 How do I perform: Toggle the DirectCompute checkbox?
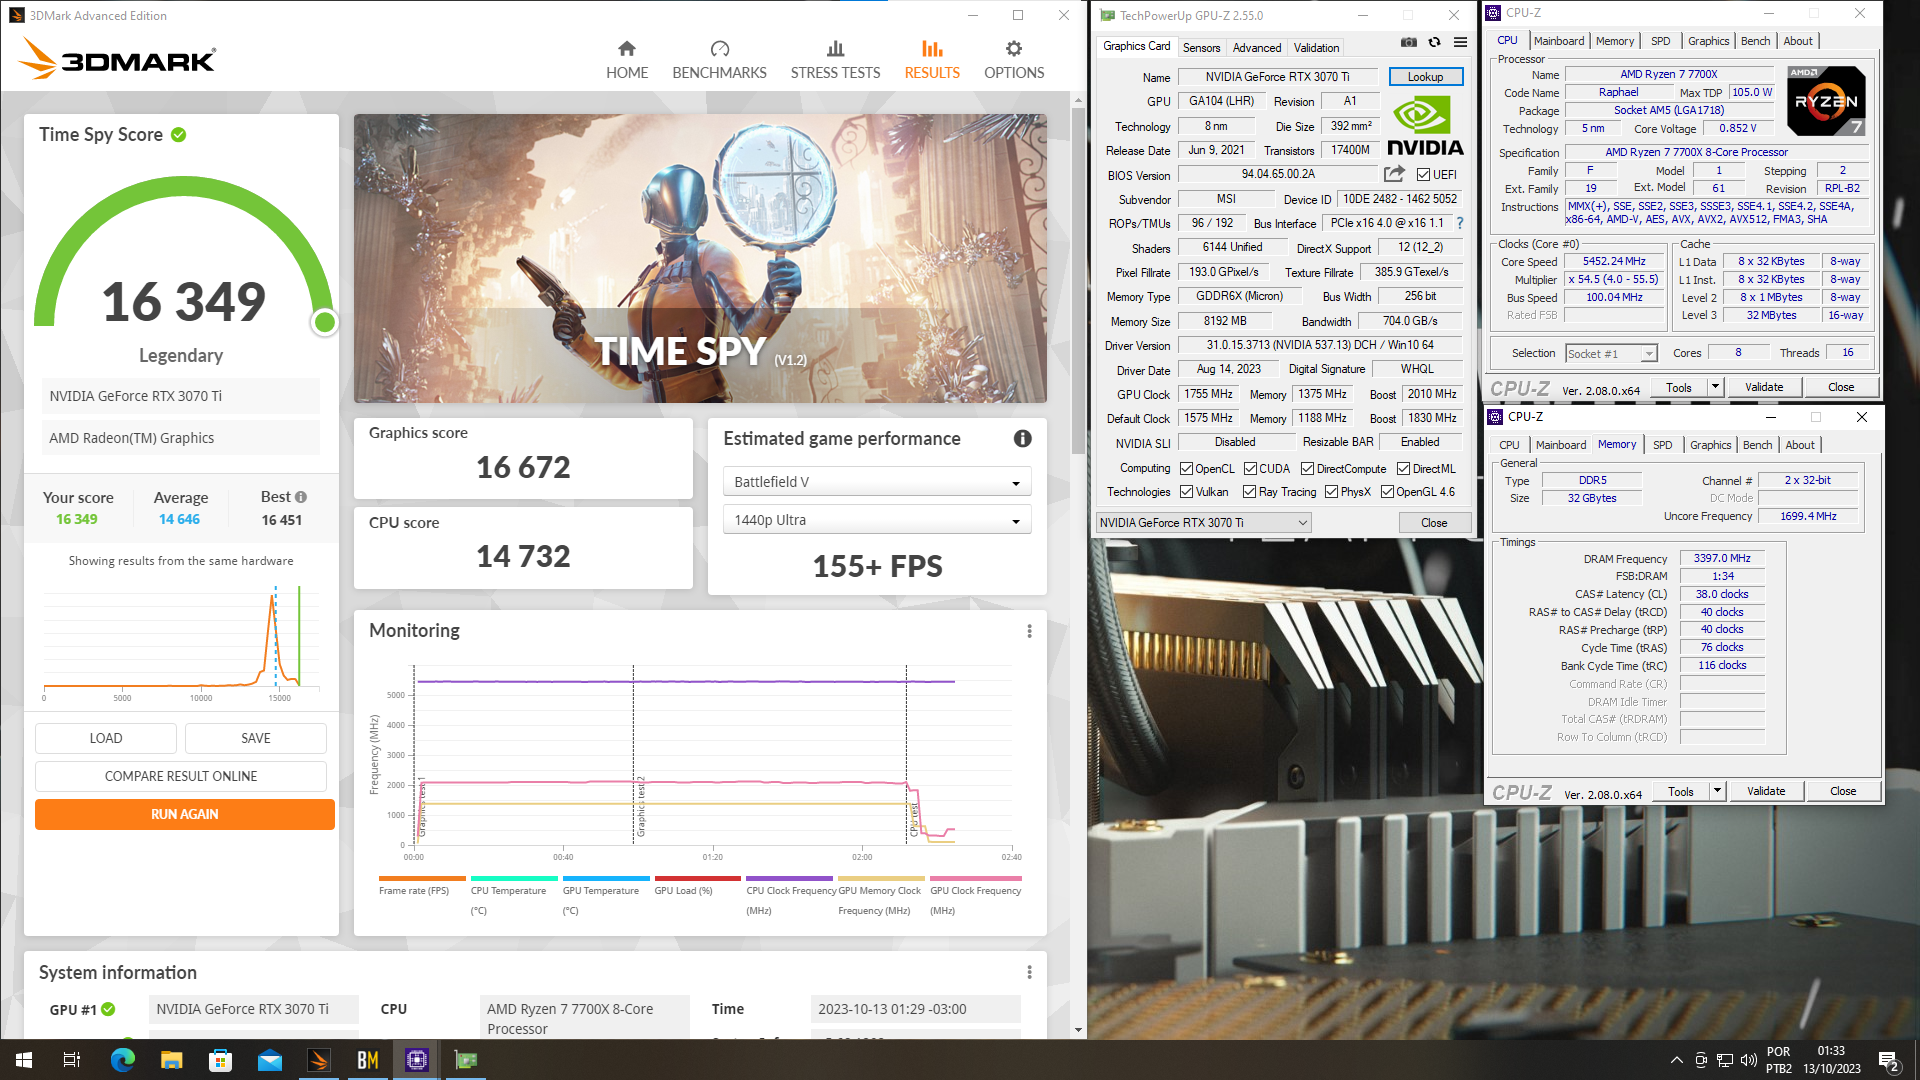1307,469
